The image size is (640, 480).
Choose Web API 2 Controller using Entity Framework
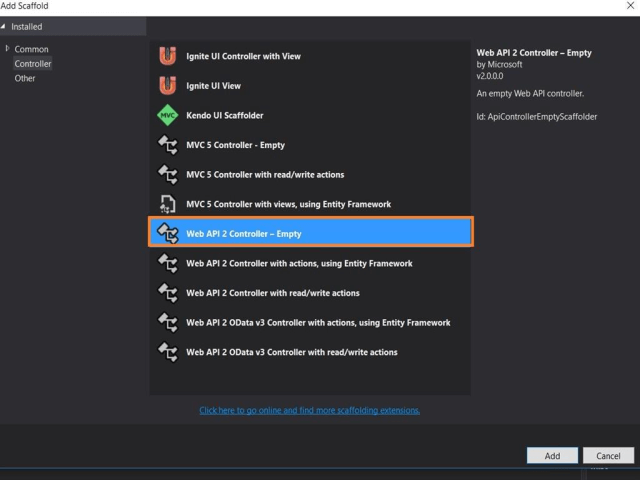coord(299,264)
